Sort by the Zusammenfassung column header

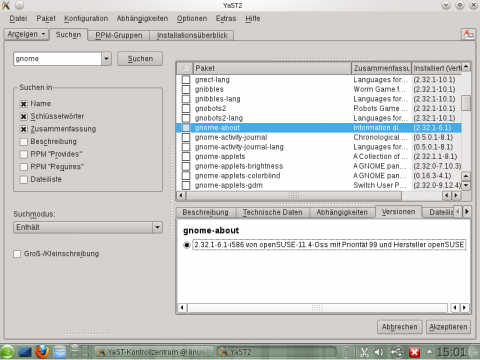coord(381,68)
